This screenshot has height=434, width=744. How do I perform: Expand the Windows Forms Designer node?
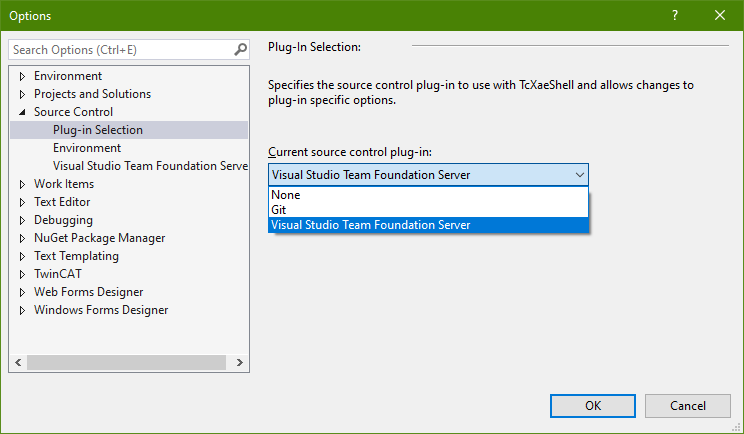pyautogui.click(x=22, y=310)
